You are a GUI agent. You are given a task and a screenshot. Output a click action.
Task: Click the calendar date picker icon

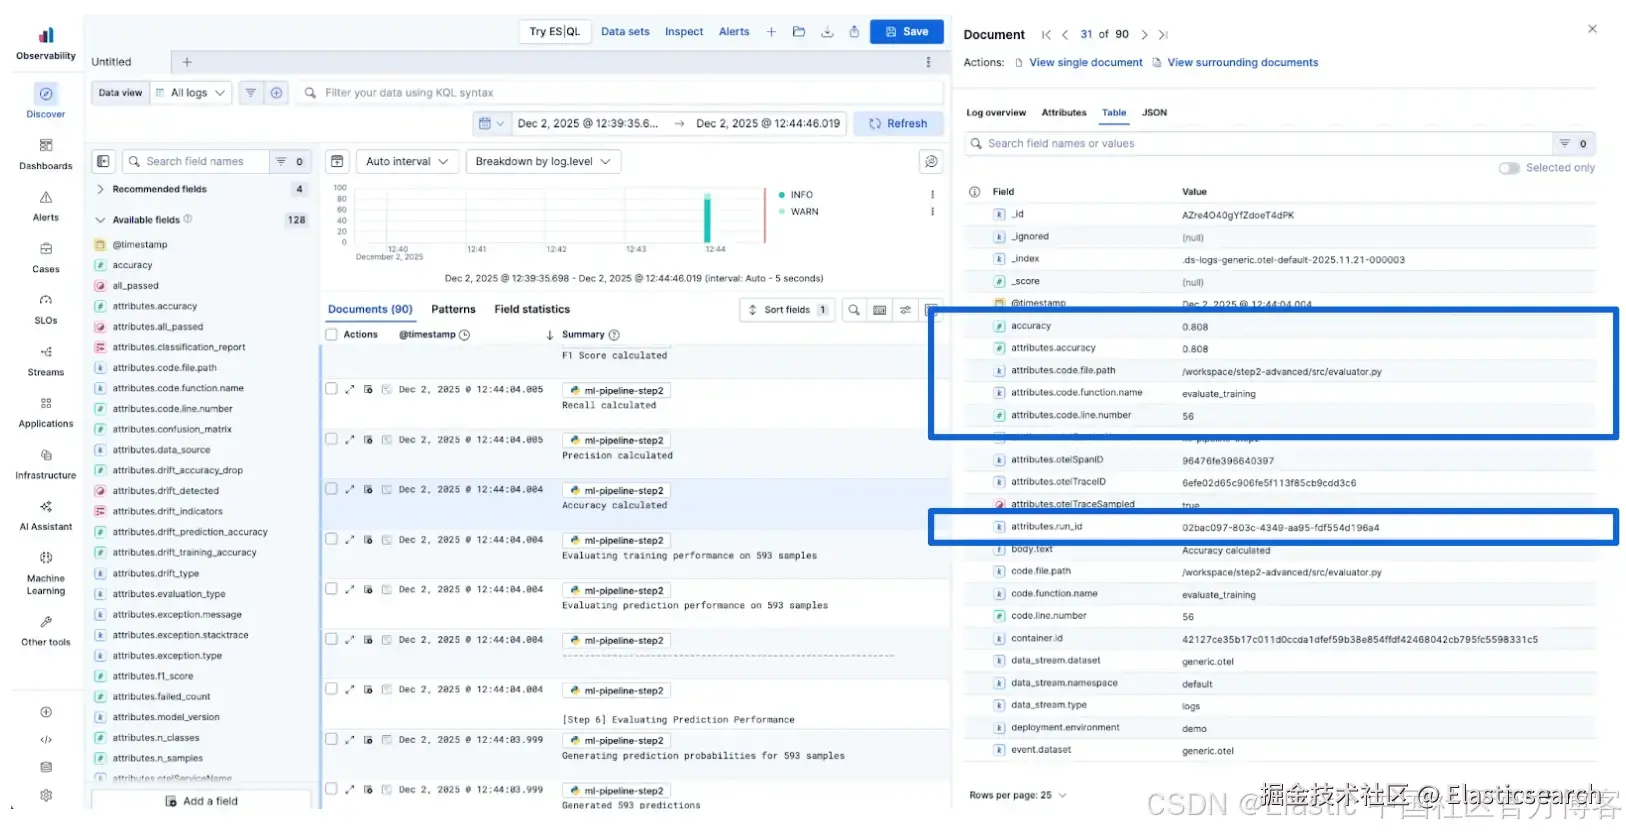click(x=486, y=124)
